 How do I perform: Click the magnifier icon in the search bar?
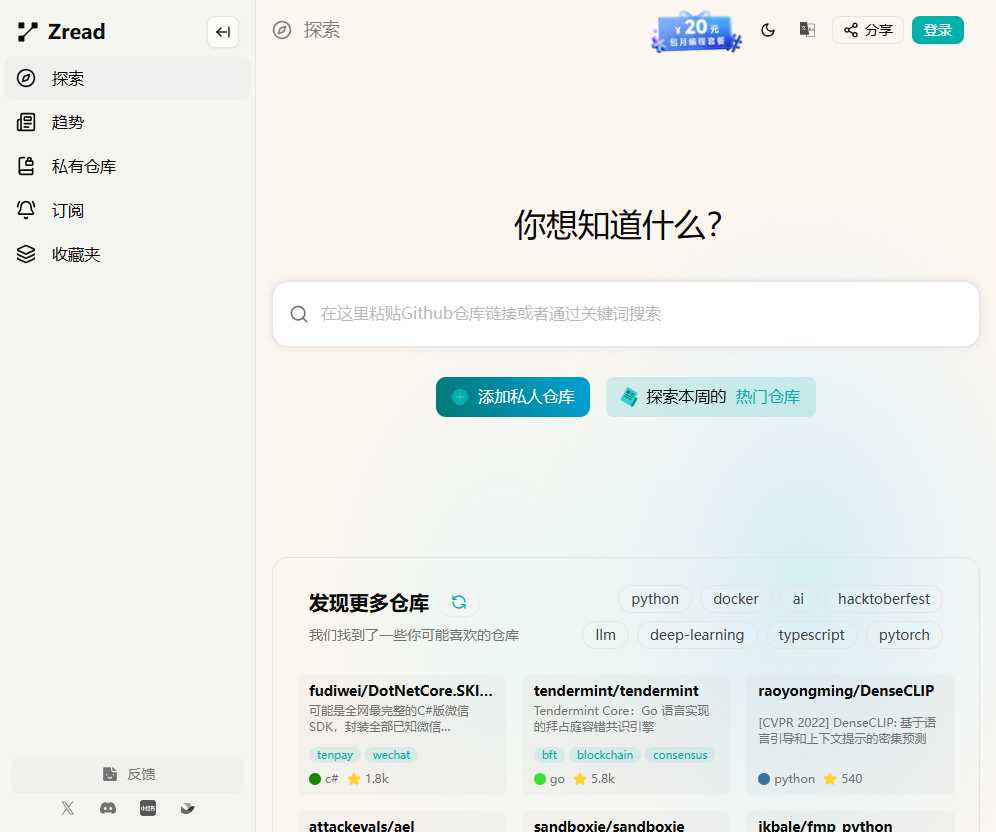point(299,313)
